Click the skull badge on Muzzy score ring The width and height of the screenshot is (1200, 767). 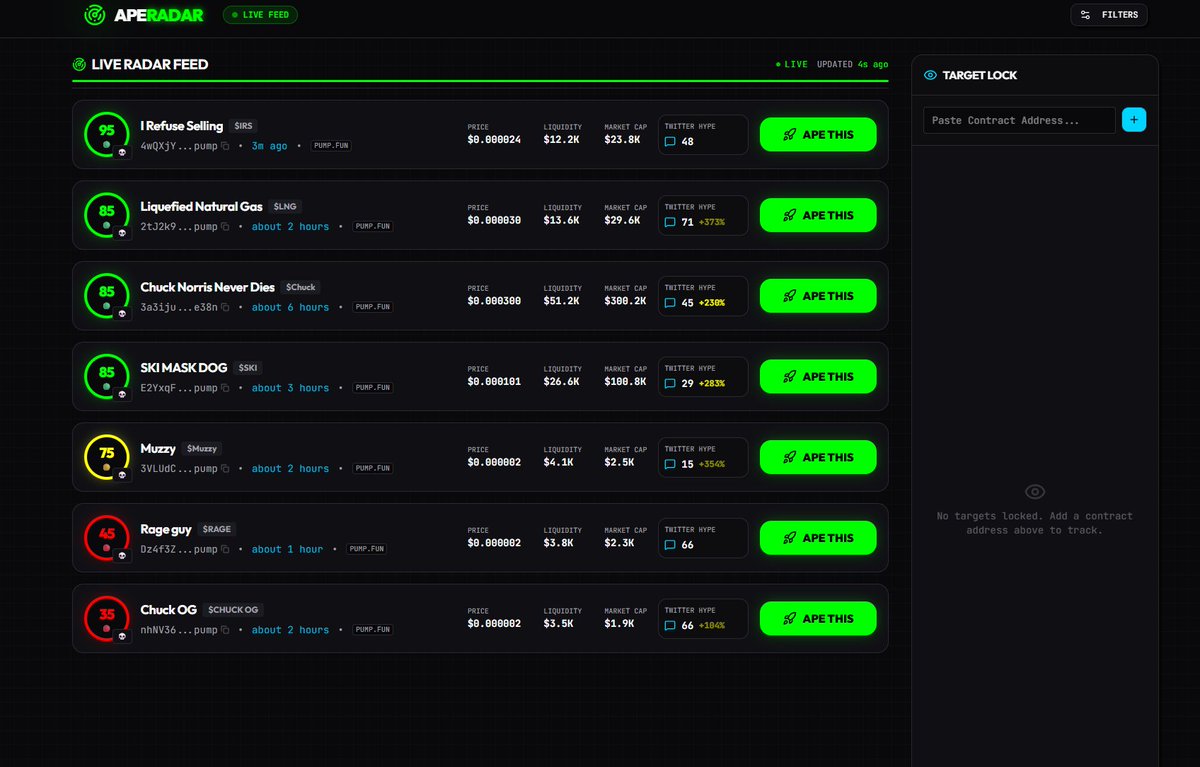122,476
